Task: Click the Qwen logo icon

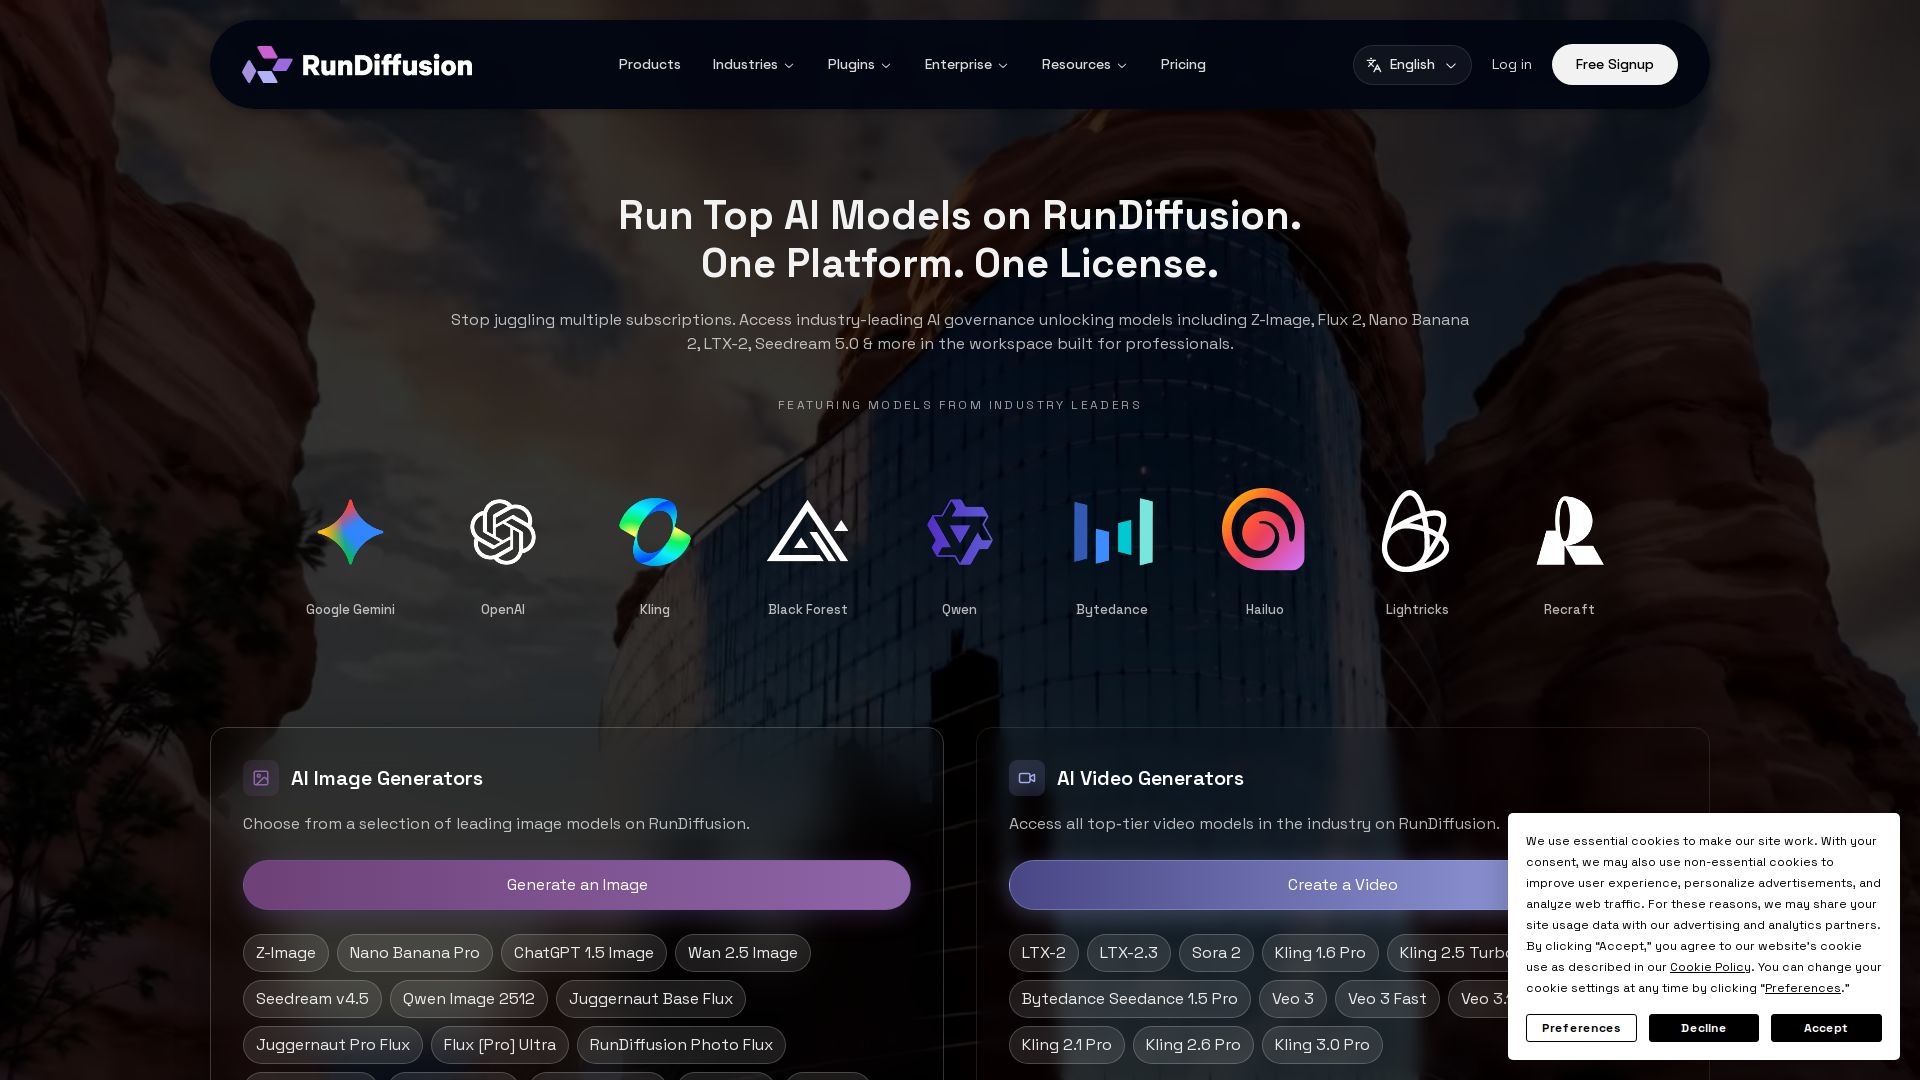Action: pos(960,532)
